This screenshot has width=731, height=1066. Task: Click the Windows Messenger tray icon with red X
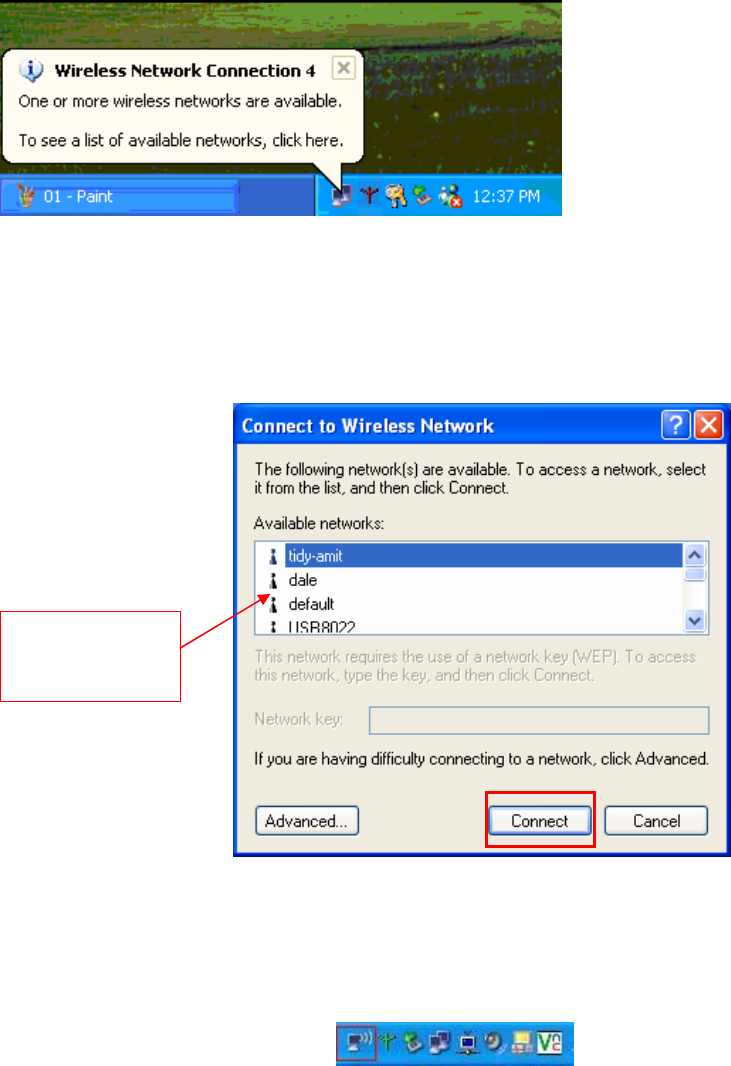tap(451, 196)
